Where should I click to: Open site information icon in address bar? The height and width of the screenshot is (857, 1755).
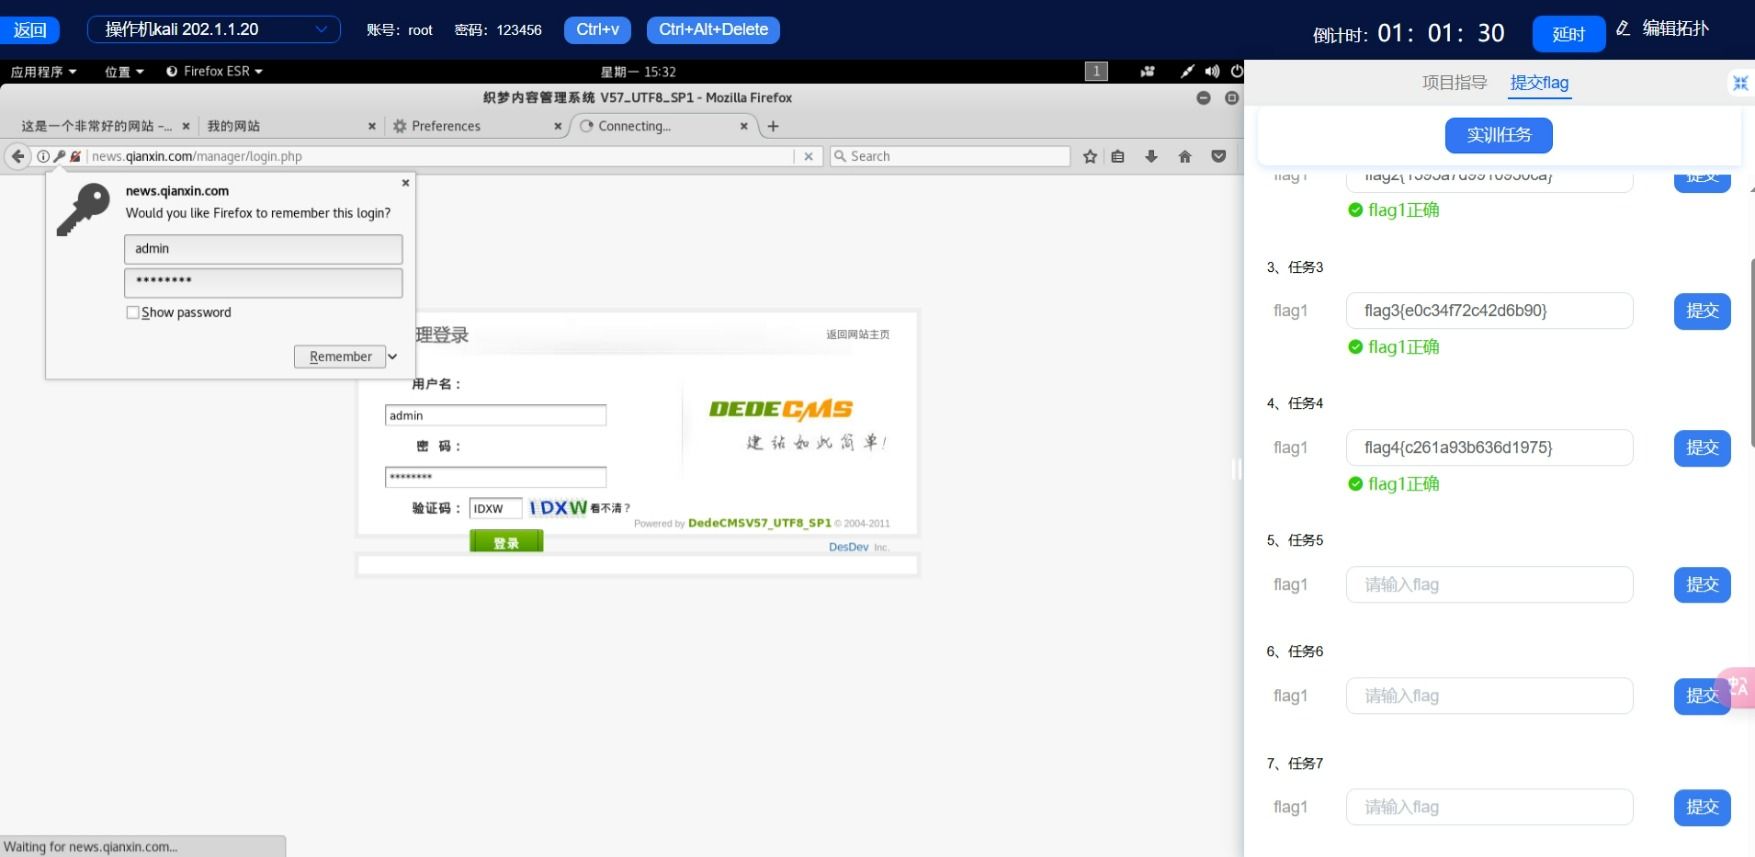click(x=43, y=156)
